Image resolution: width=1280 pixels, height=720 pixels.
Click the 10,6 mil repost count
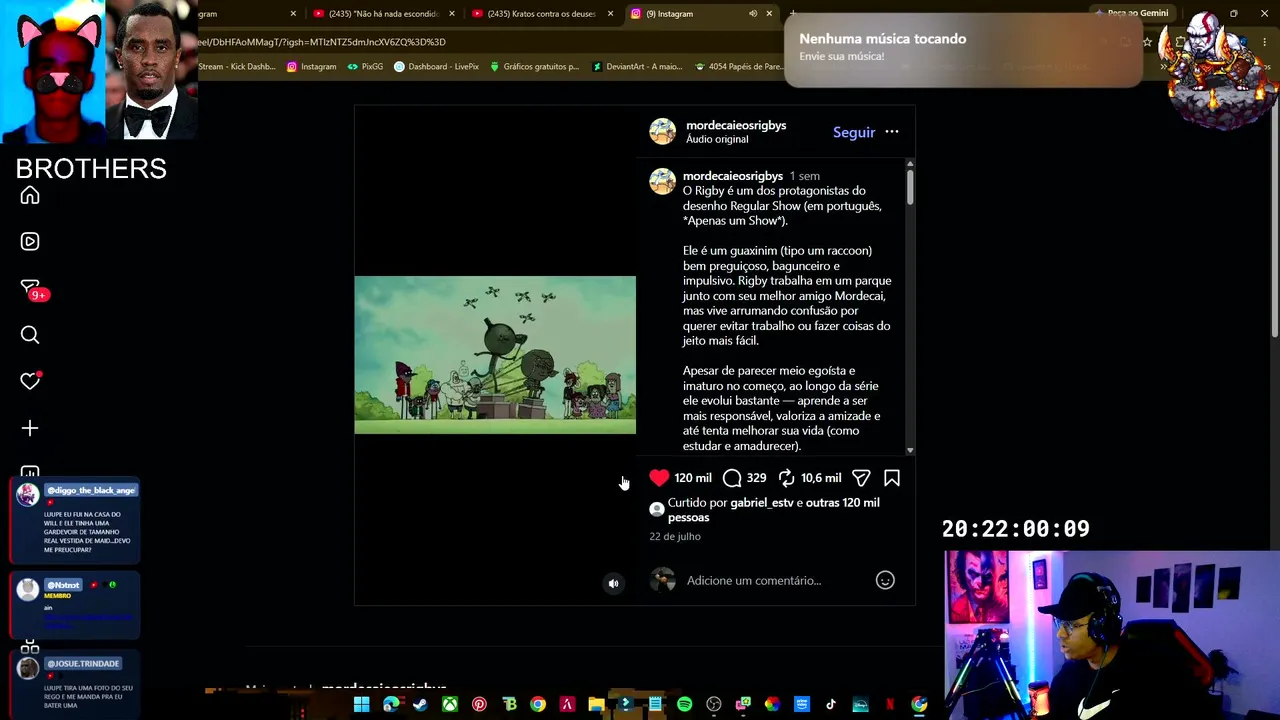(821, 478)
